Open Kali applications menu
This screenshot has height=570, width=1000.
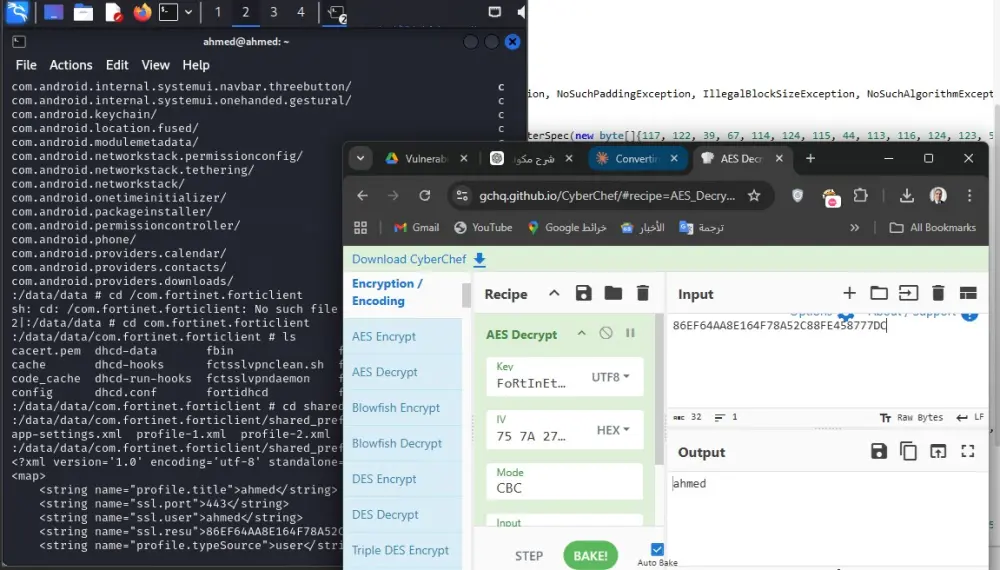(x=17, y=12)
